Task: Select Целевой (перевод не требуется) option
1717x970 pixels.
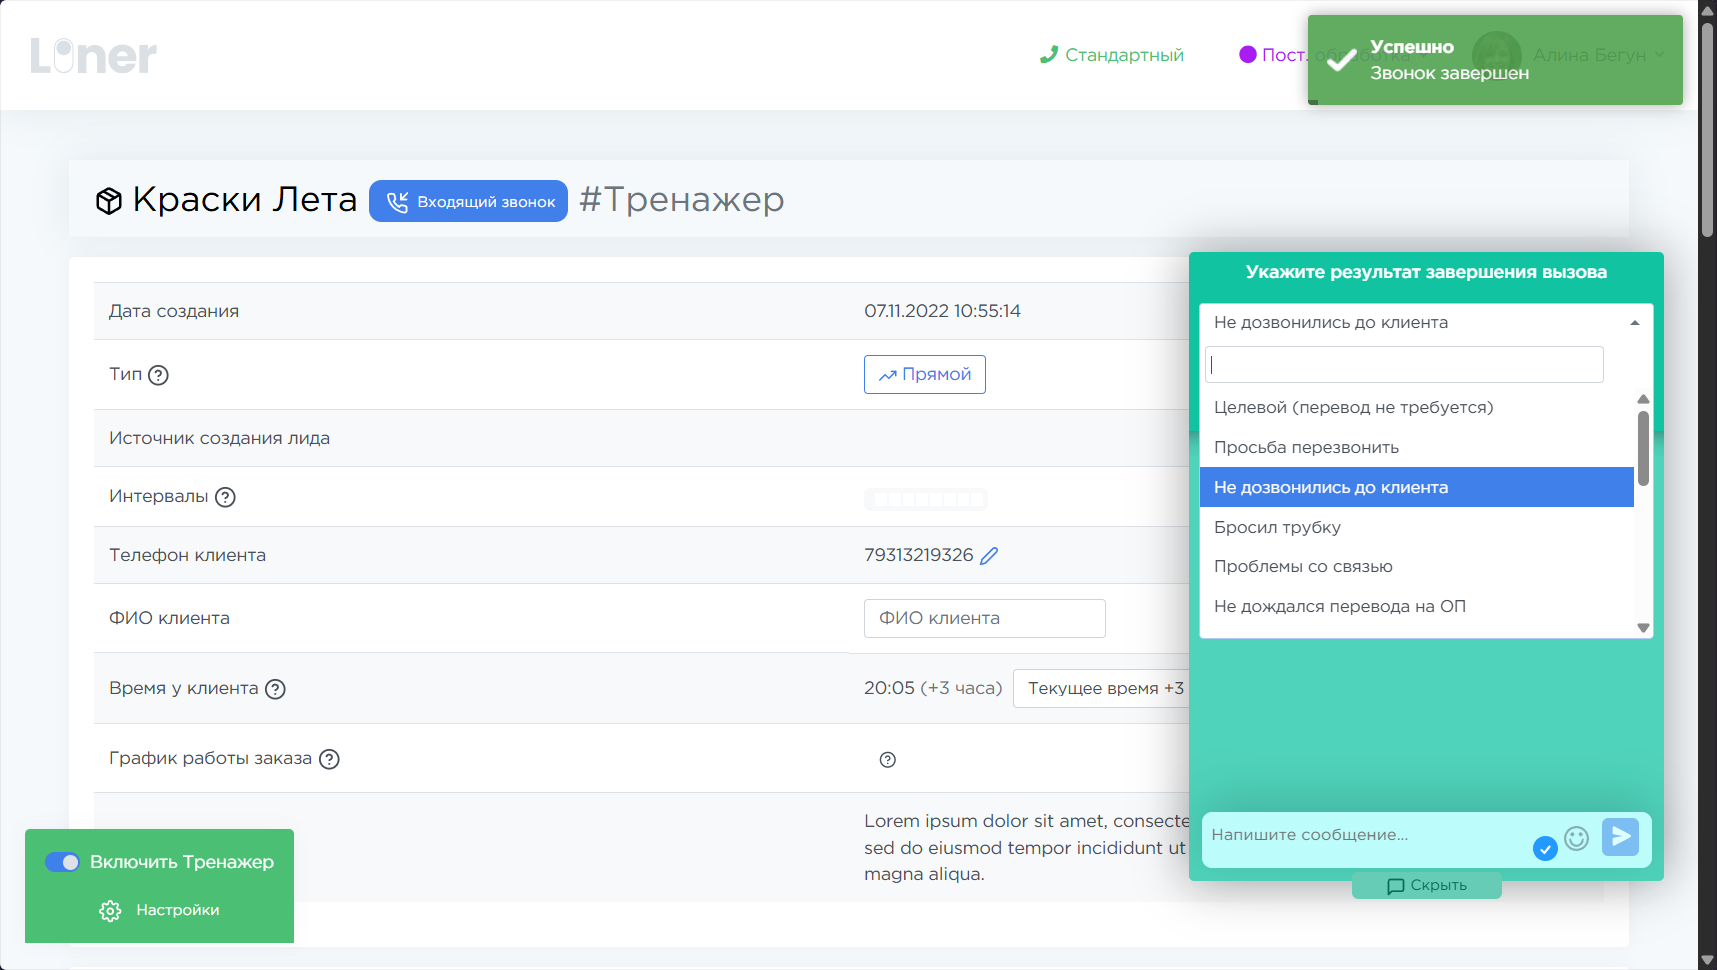Action: [x=1353, y=408]
